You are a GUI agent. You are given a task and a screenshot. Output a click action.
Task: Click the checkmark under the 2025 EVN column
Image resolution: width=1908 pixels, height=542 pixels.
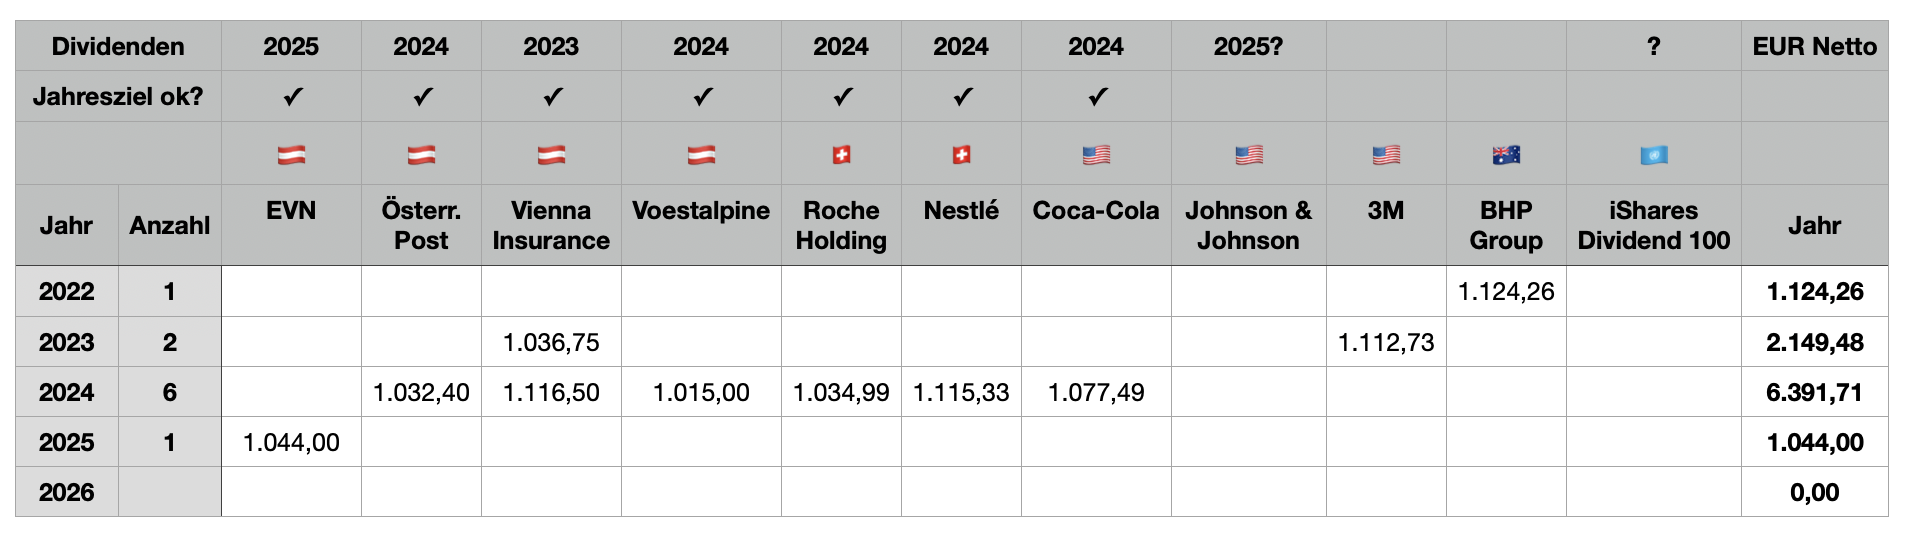[292, 97]
